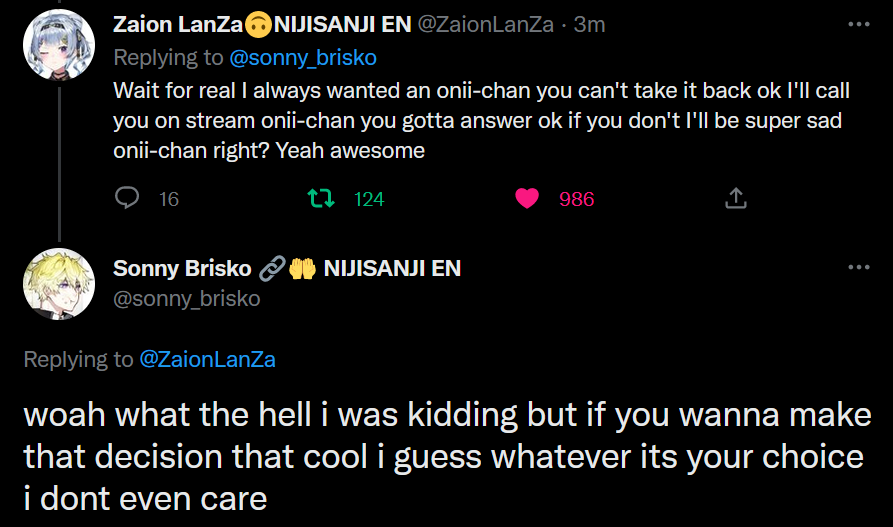Open more options on Sonny Brisko's tweet
Viewport: 893px width, 527px height.
coord(858,268)
